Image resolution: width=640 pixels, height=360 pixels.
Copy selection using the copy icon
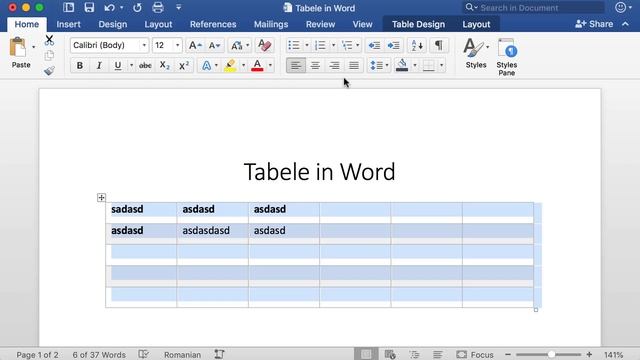(x=49, y=55)
